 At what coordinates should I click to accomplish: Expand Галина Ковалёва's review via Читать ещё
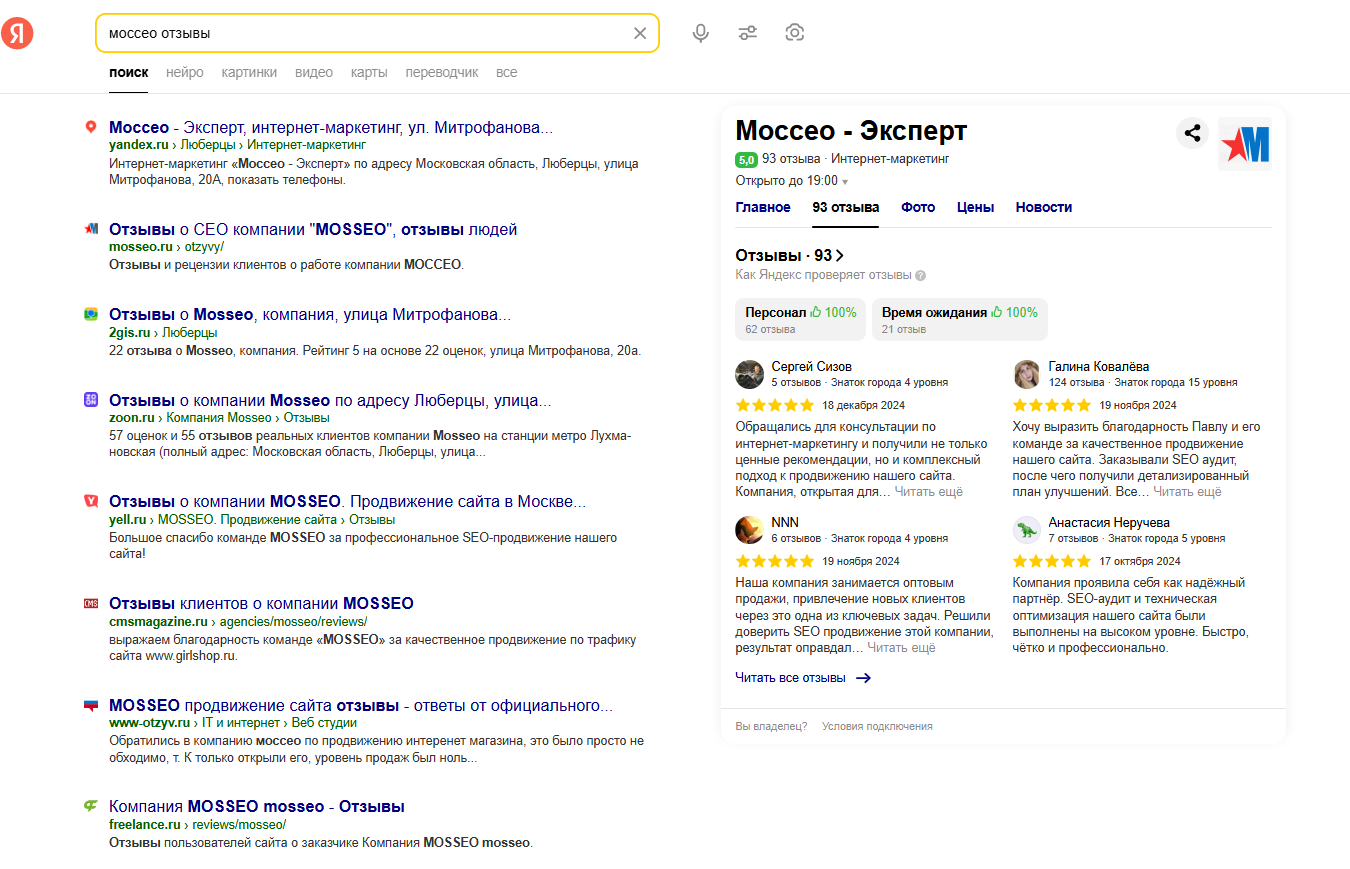pos(1187,492)
